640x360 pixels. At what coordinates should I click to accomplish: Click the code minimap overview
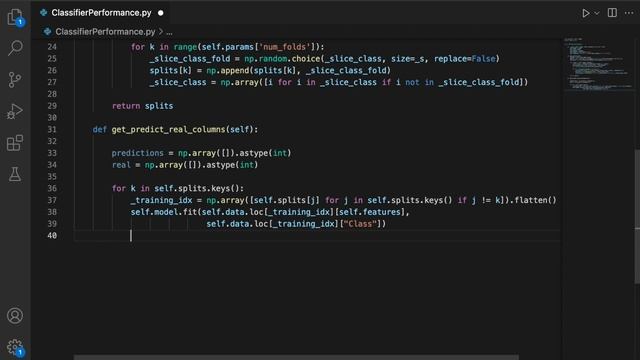pyautogui.click(x=598, y=63)
